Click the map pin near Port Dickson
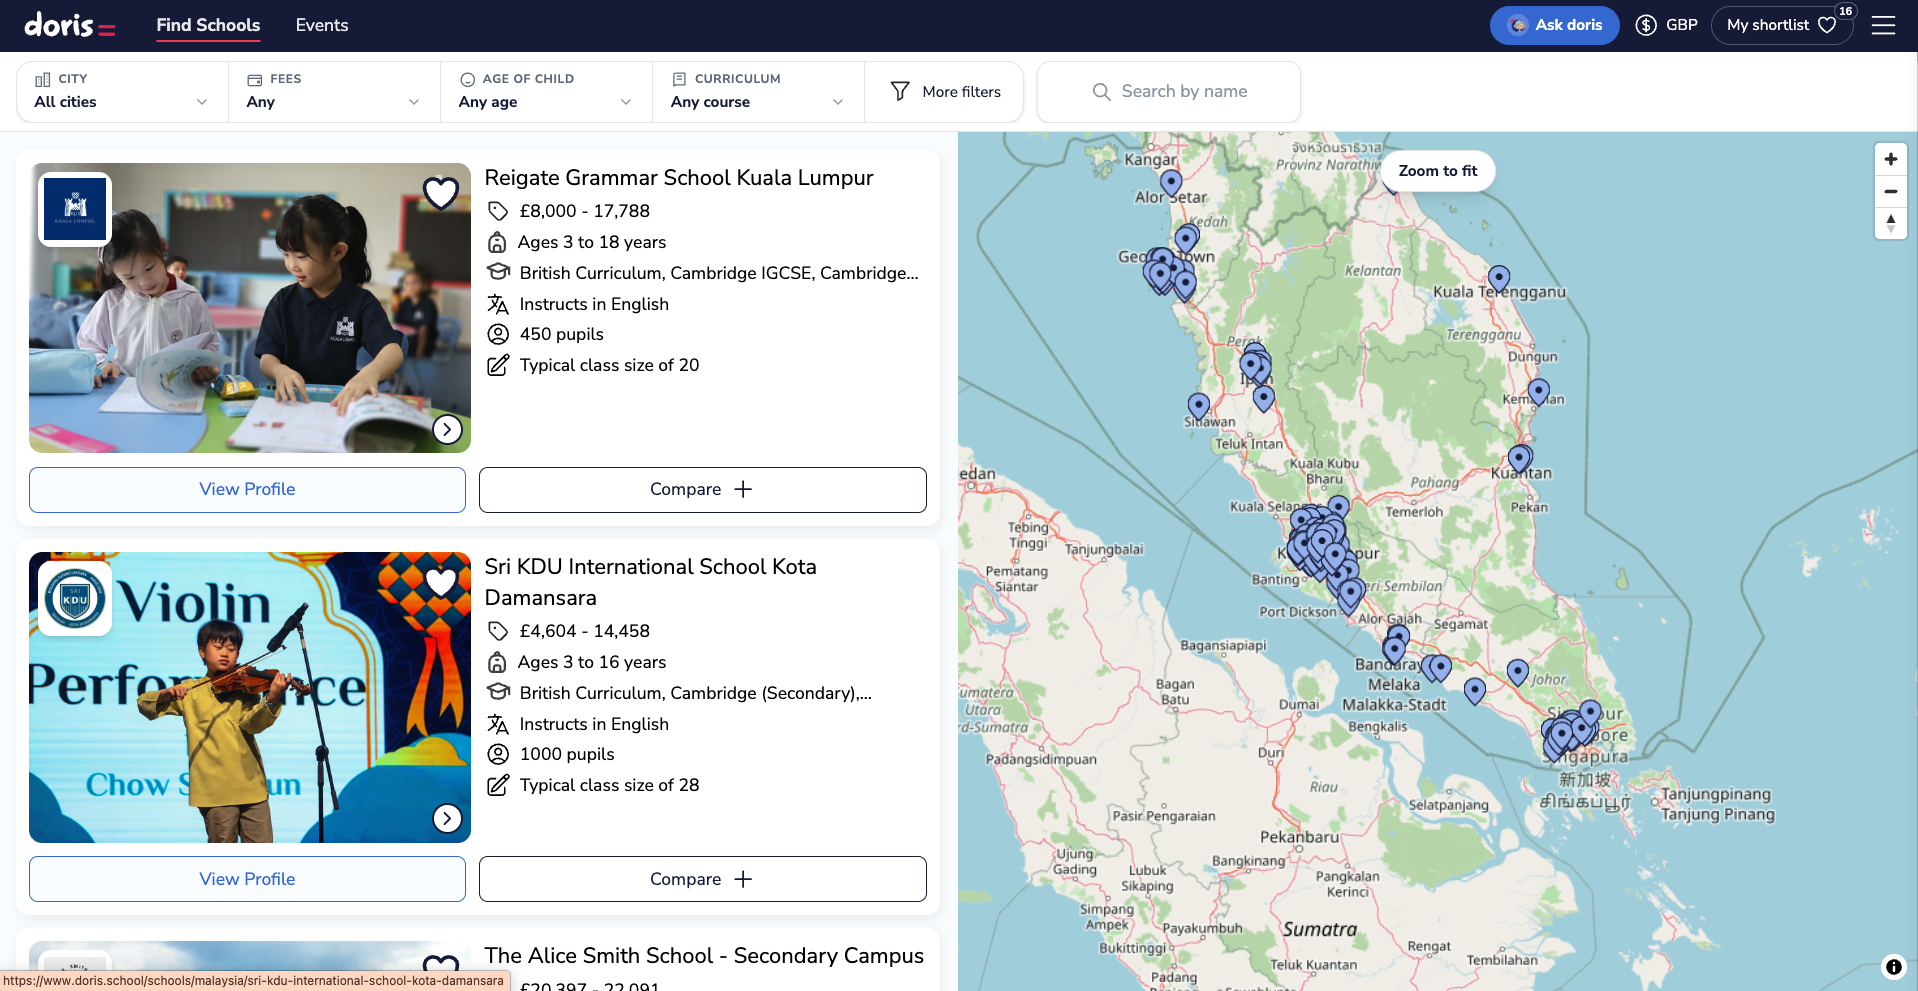Screen dimensions: 1918x991 tap(1350, 594)
